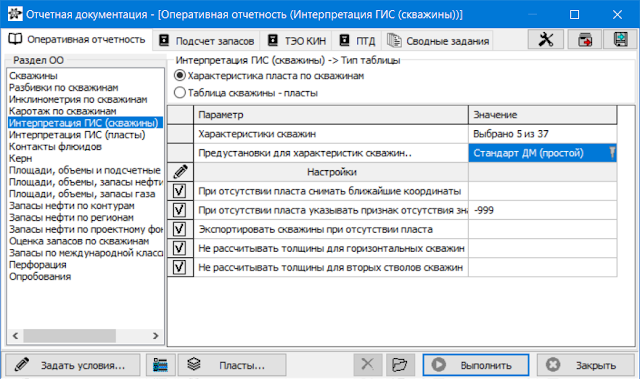Click the -999 value field
640x379 pixels.
tap(542, 210)
